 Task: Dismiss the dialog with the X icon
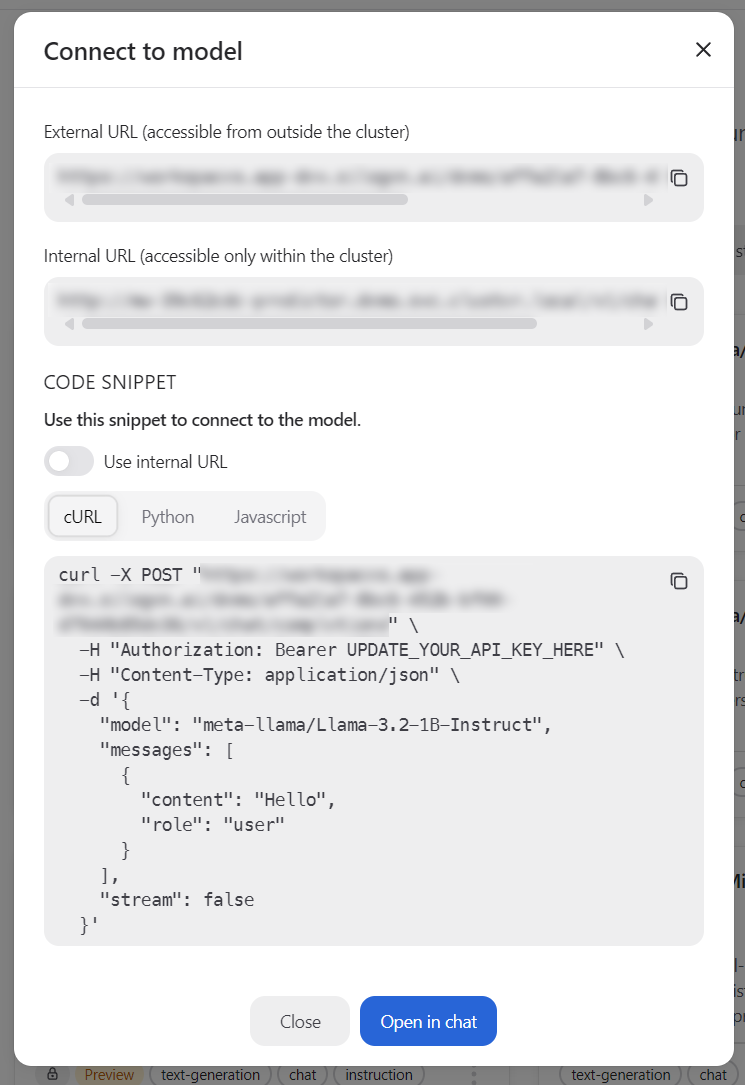tap(703, 49)
